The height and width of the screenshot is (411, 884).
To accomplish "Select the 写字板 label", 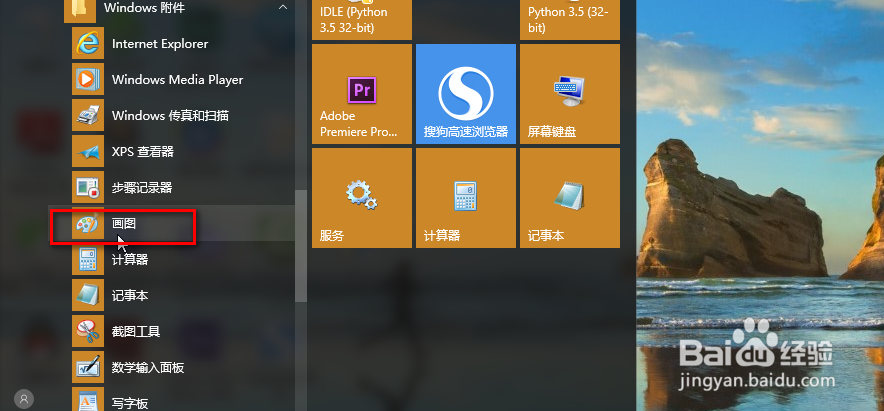I will (130, 403).
